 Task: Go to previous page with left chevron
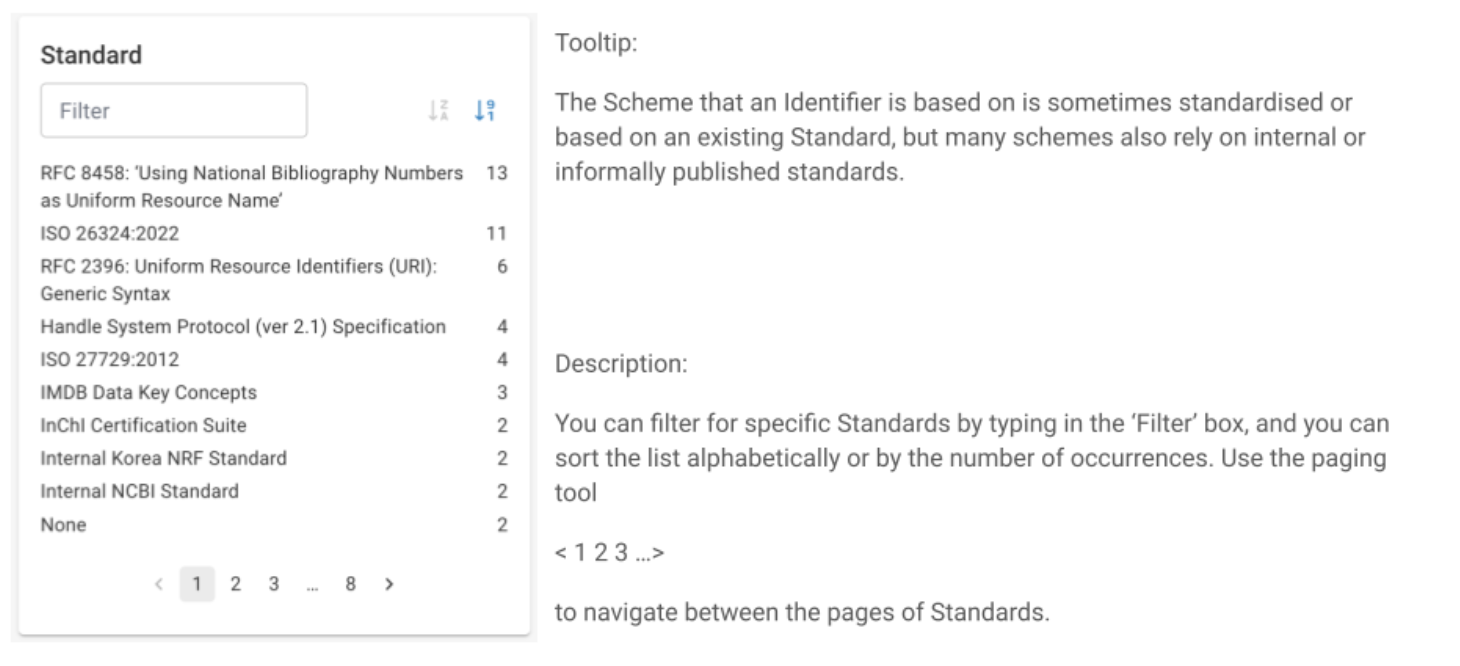pos(159,584)
